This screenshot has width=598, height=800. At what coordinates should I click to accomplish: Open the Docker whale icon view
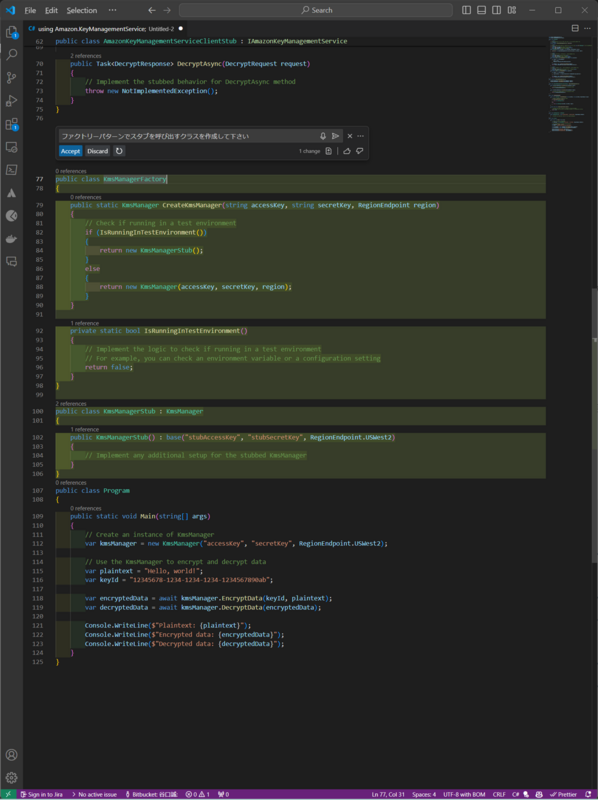tap(11, 239)
